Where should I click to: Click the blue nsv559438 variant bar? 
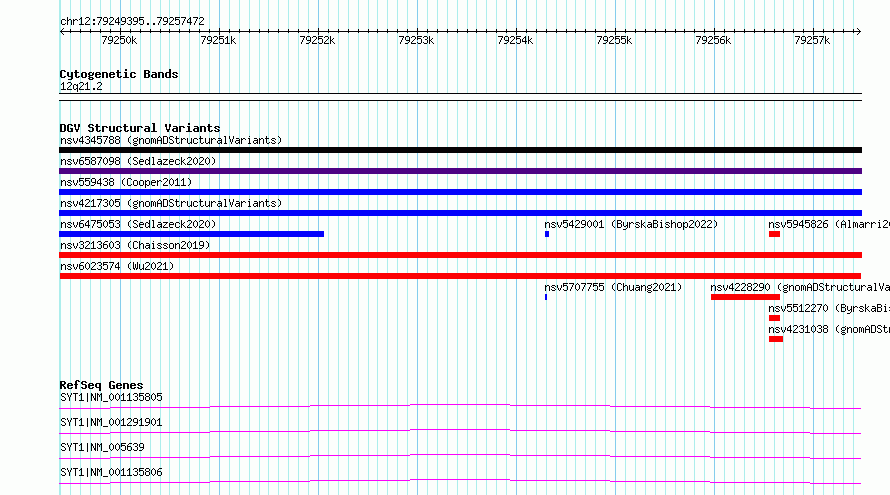coord(460,192)
